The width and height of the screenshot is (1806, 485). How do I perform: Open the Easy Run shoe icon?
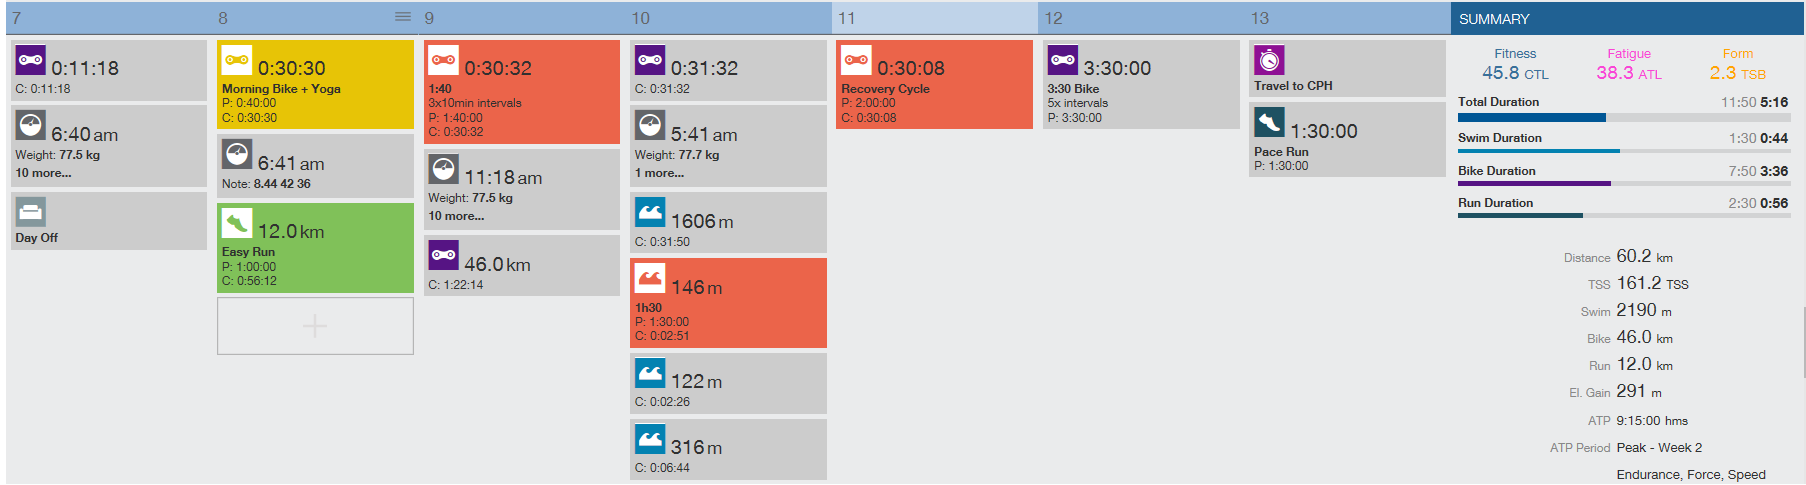[x=237, y=223]
